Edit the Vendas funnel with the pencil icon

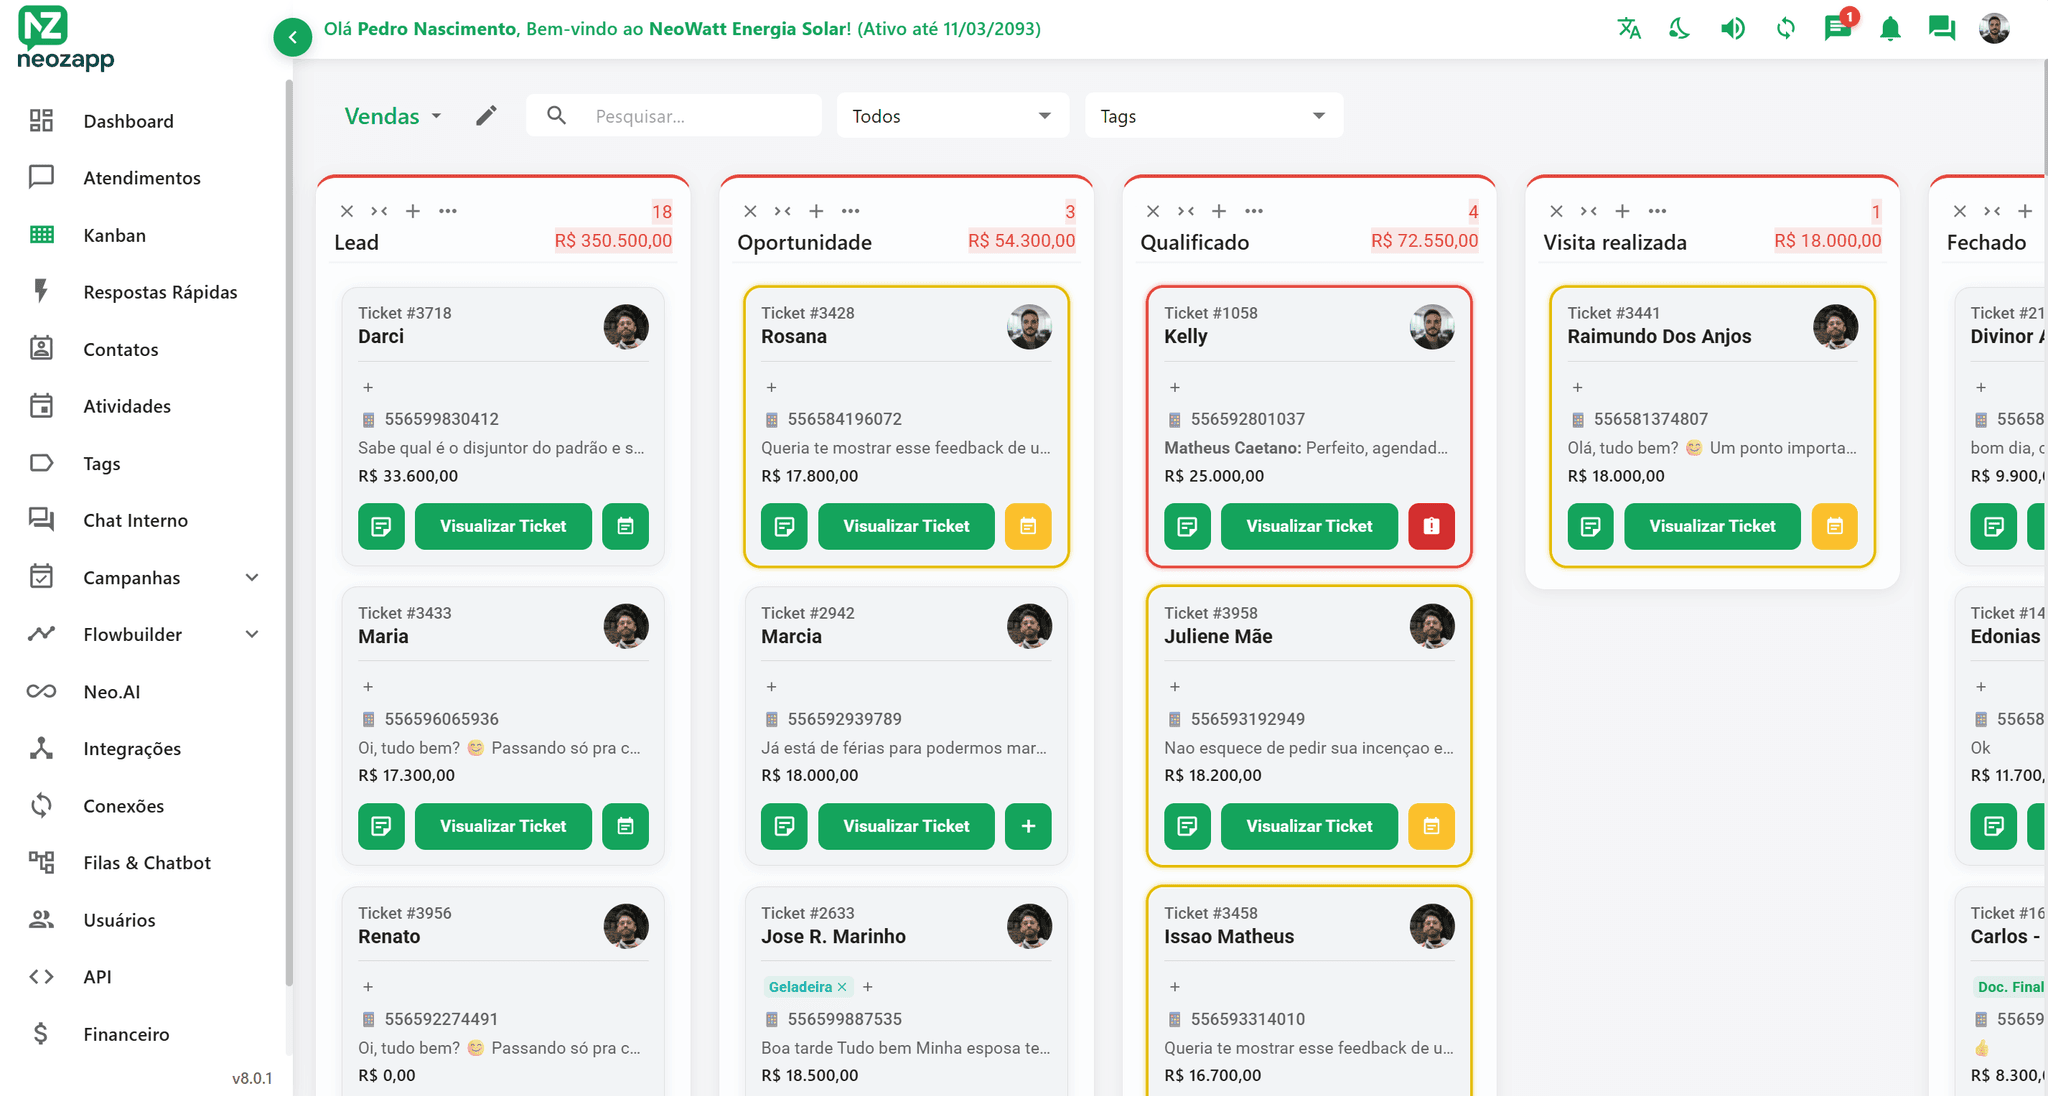point(486,115)
